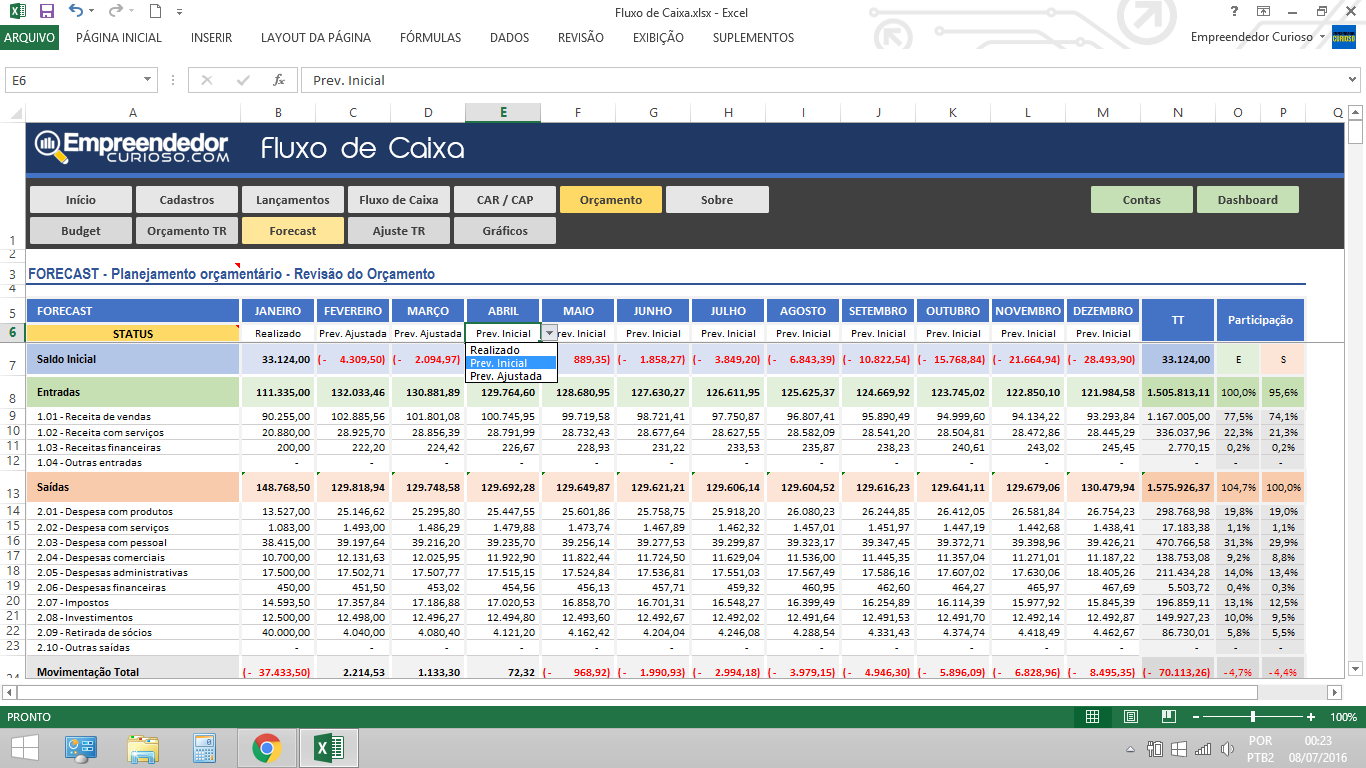Switch to the FÓRMULAS ribbon tab

pyautogui.click(x=430, y=37)
